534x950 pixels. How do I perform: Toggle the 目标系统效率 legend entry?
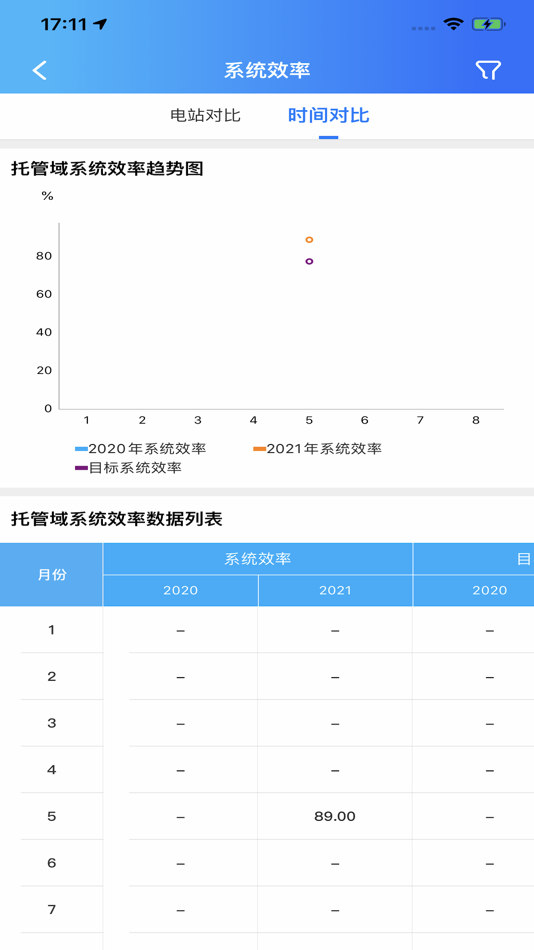click(128, 468)
